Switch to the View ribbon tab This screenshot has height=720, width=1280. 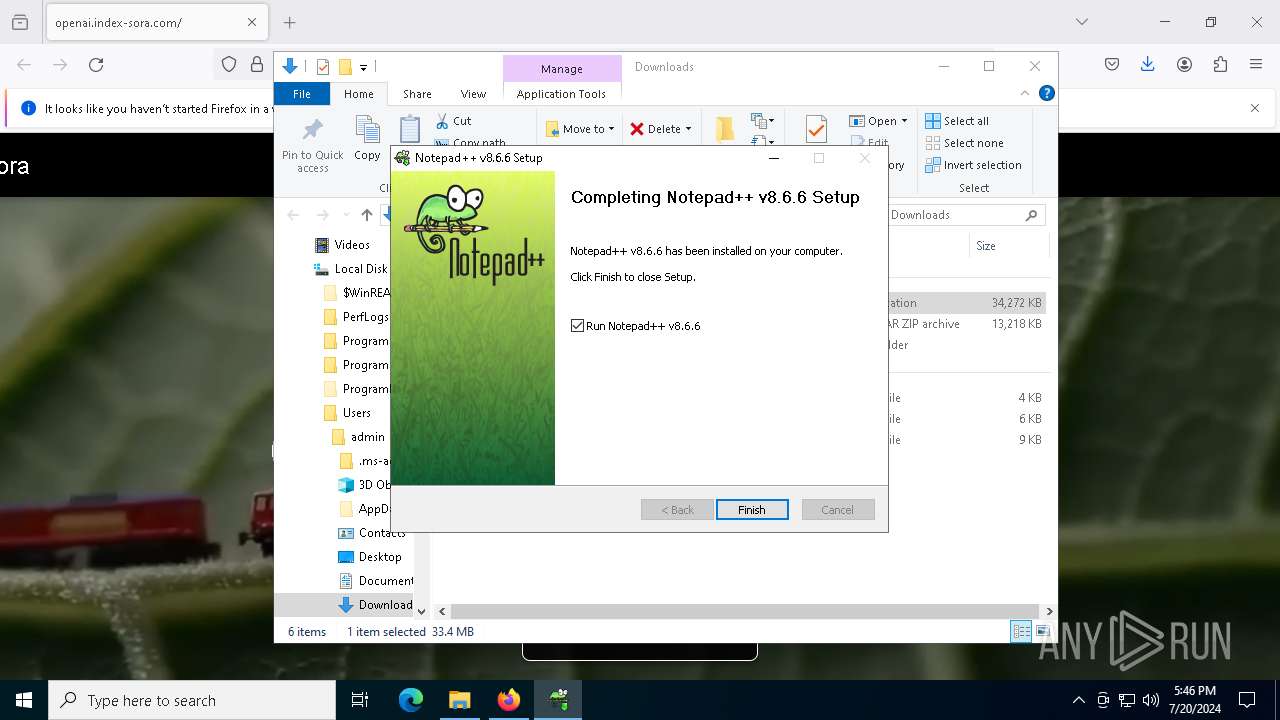coord(473,94)
